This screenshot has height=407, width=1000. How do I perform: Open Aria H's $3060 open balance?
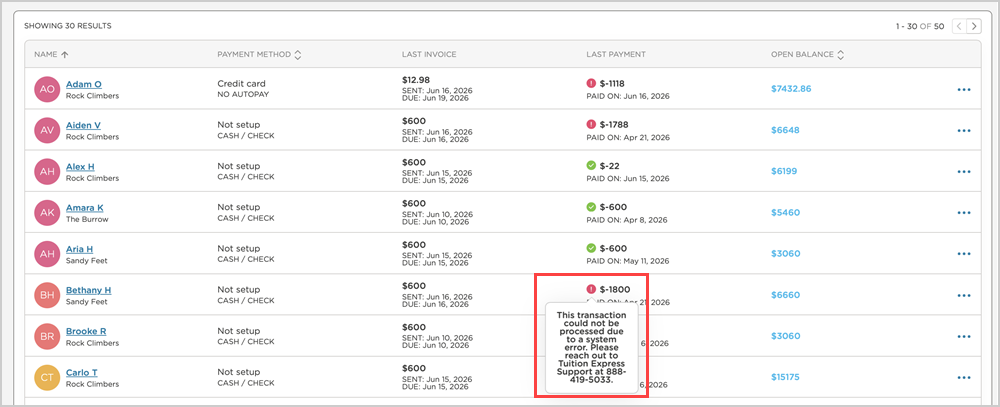tap(786, 253)
